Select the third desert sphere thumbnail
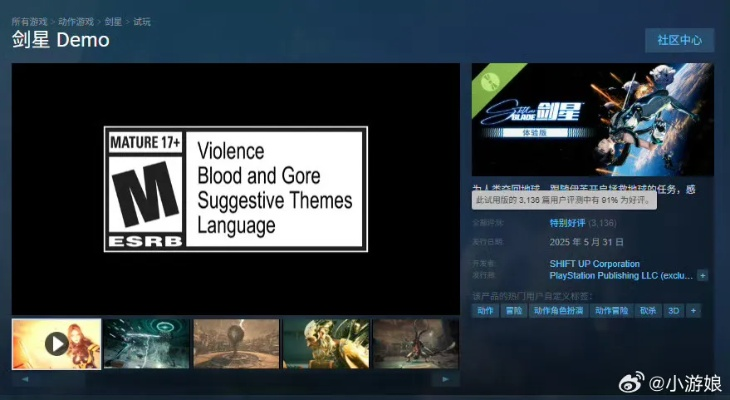The width and height of the screenshot is (730, 400). [236, 344]
